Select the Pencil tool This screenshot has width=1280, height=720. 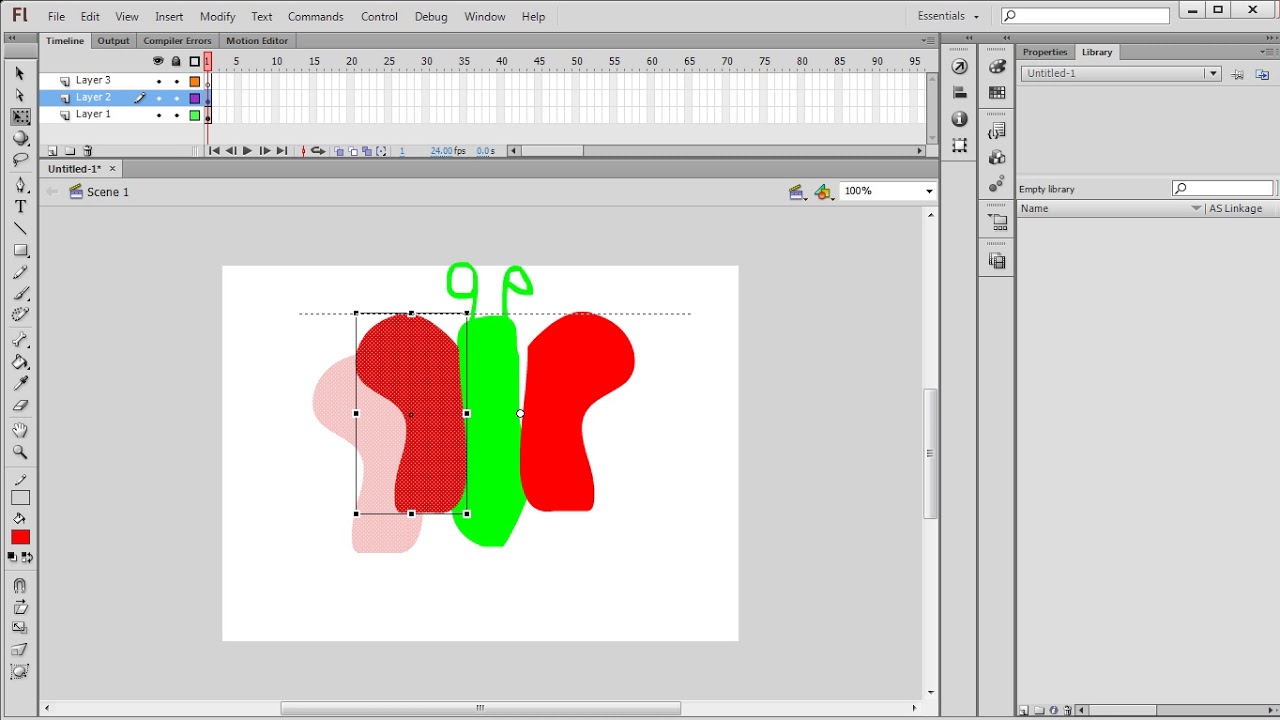click(x=20, y=272)
